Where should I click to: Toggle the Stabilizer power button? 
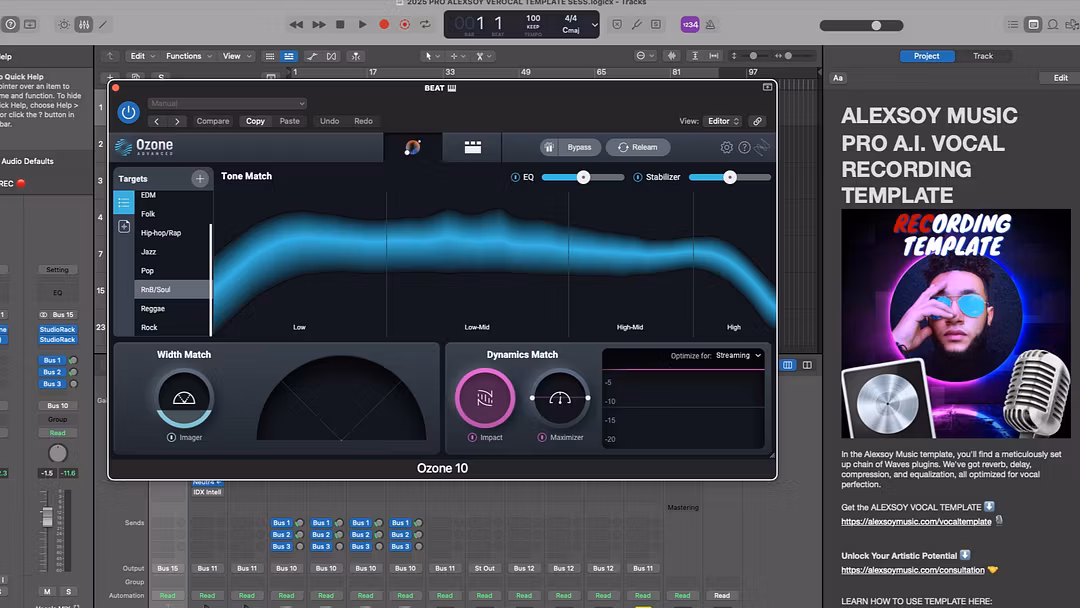[x=638, y=178]
